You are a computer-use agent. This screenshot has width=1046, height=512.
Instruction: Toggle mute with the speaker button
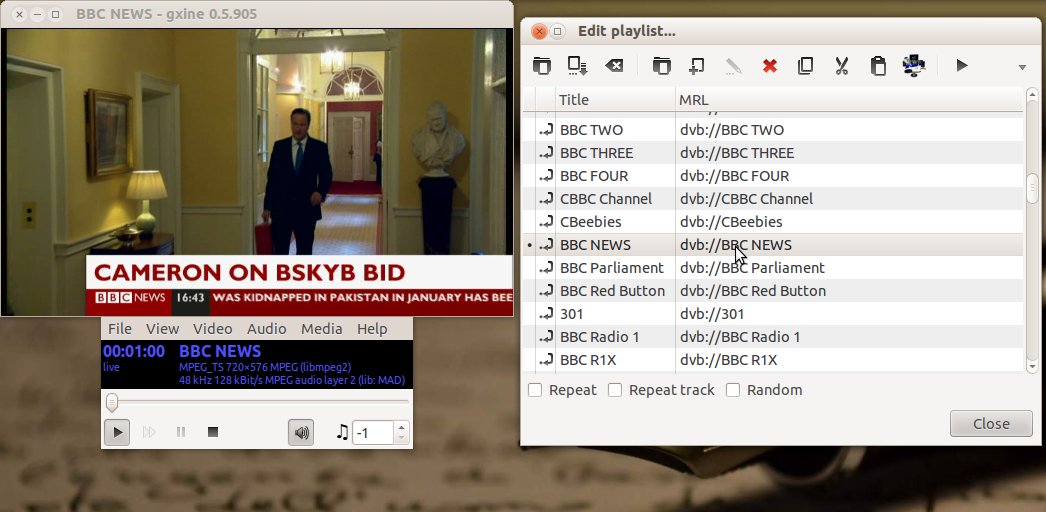(x=301, y=433)
